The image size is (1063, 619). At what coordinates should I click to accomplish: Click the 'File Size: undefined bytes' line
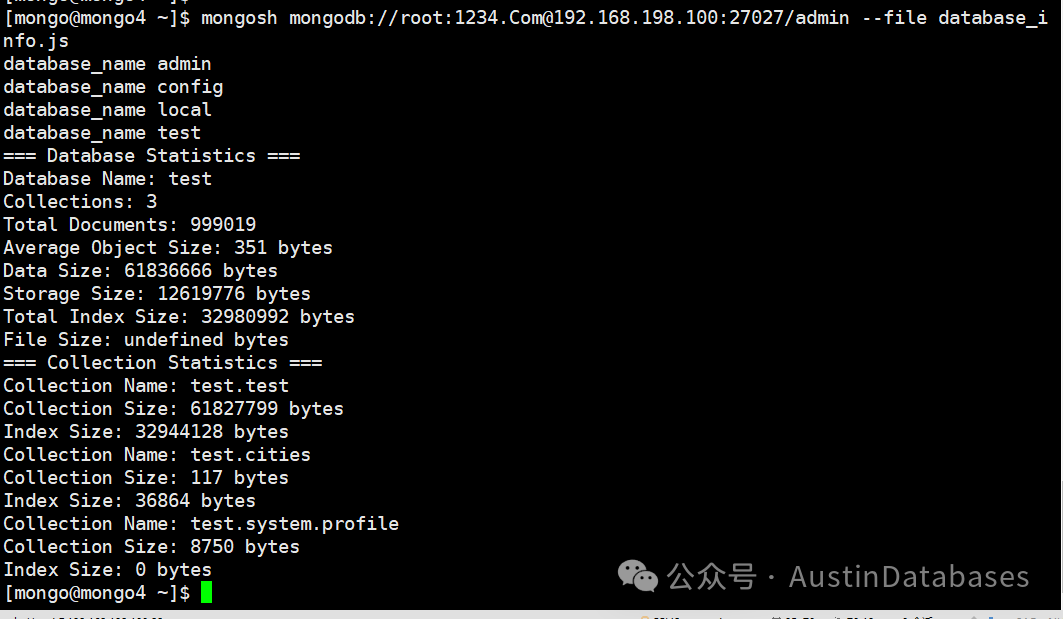(146, 340)
